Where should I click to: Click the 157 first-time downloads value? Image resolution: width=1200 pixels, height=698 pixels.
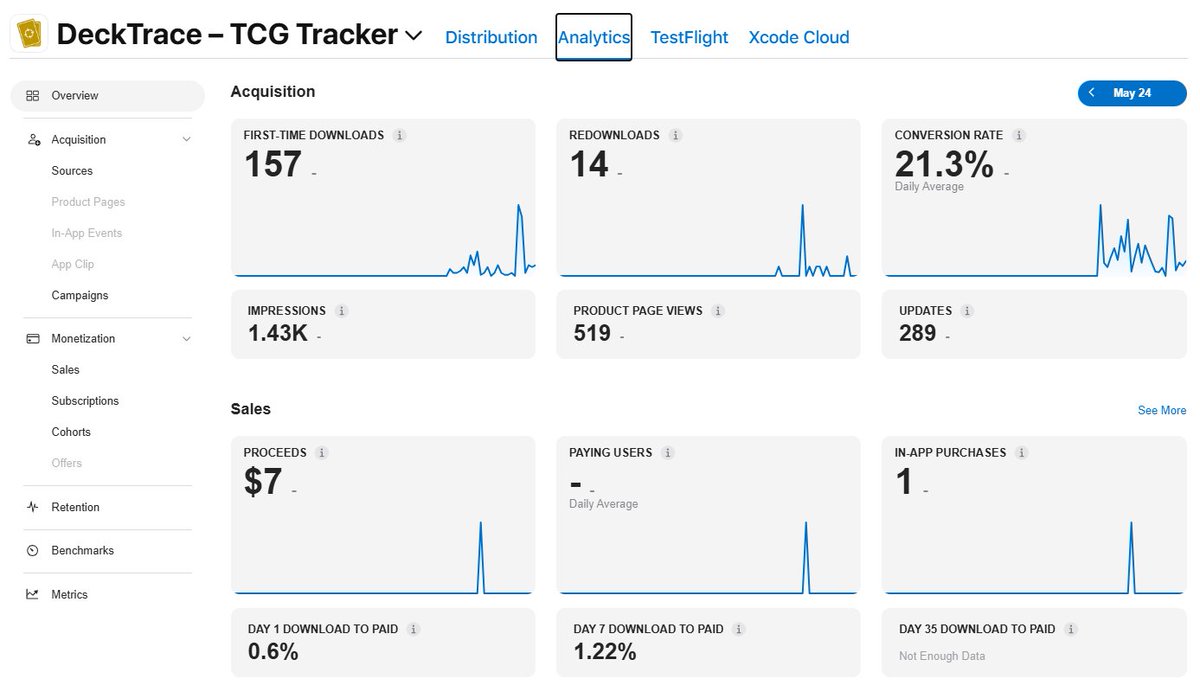click(273, 164)
